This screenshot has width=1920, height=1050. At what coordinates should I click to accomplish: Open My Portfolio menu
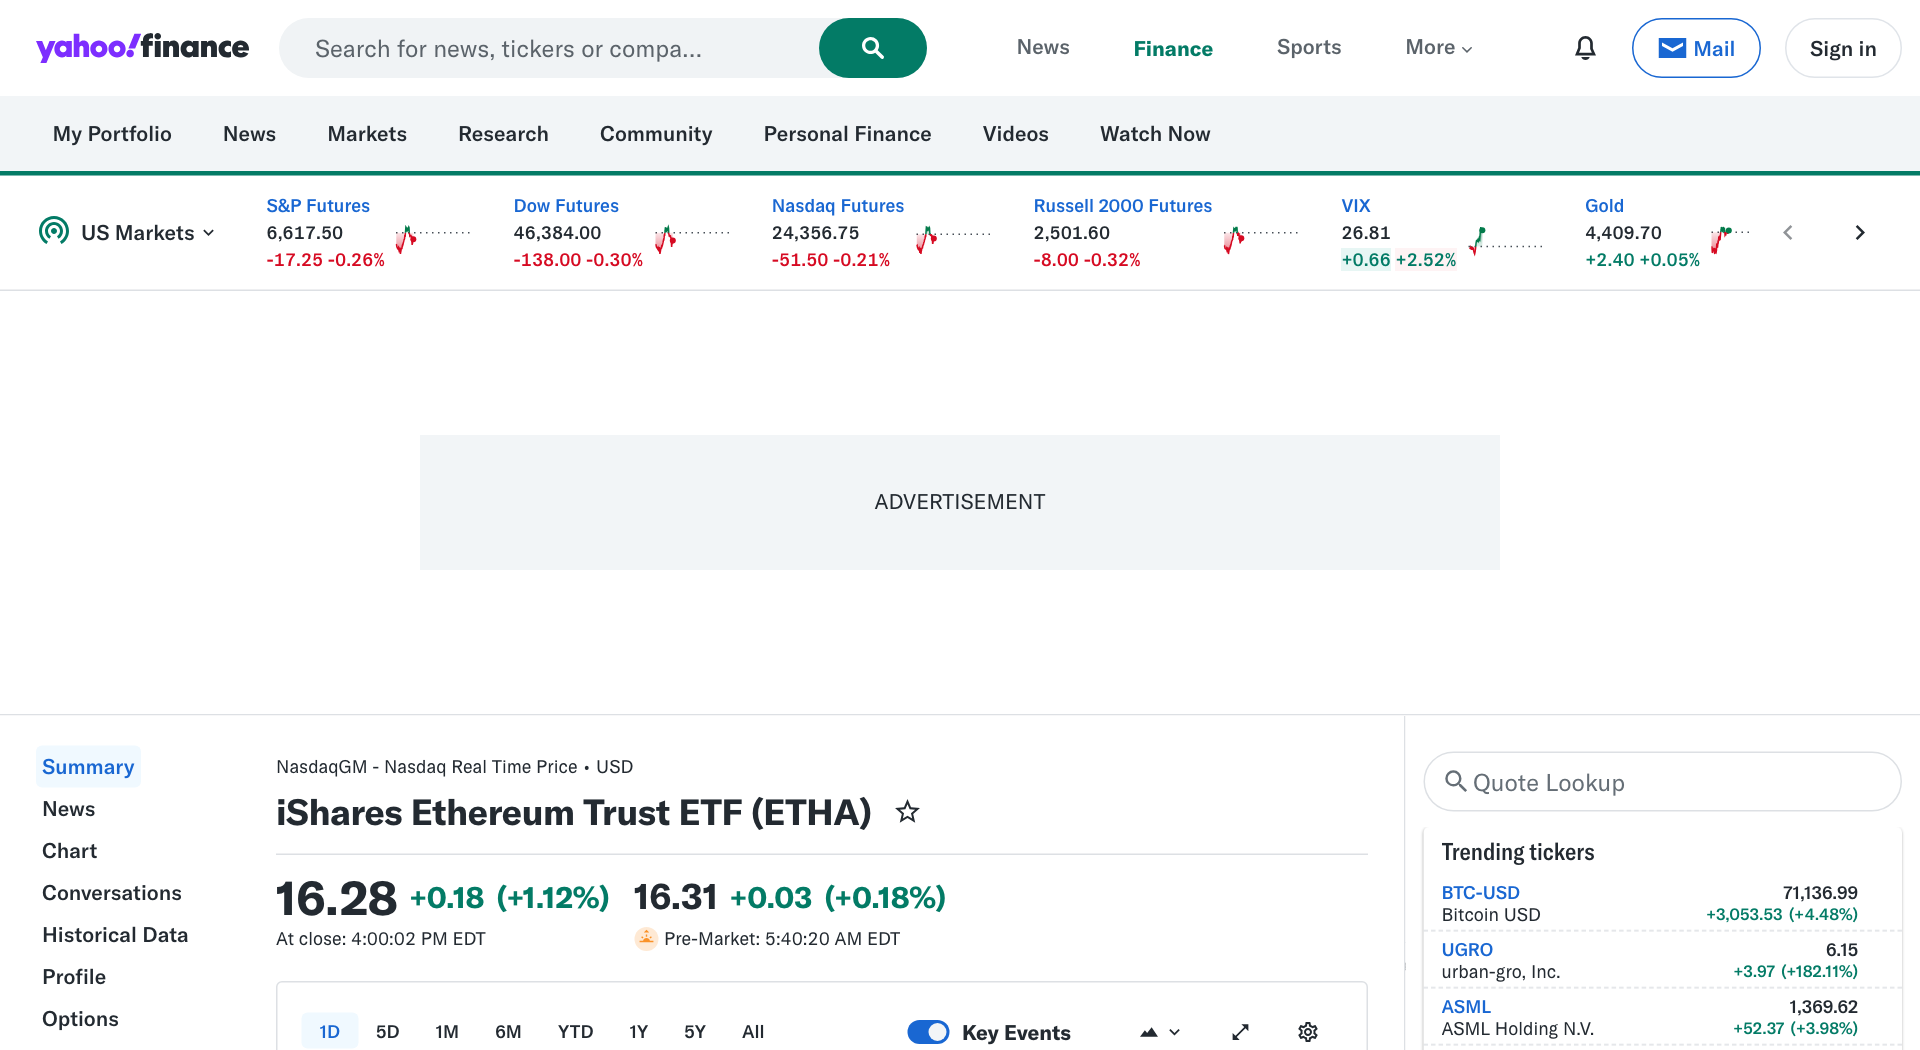coord(112,134)
